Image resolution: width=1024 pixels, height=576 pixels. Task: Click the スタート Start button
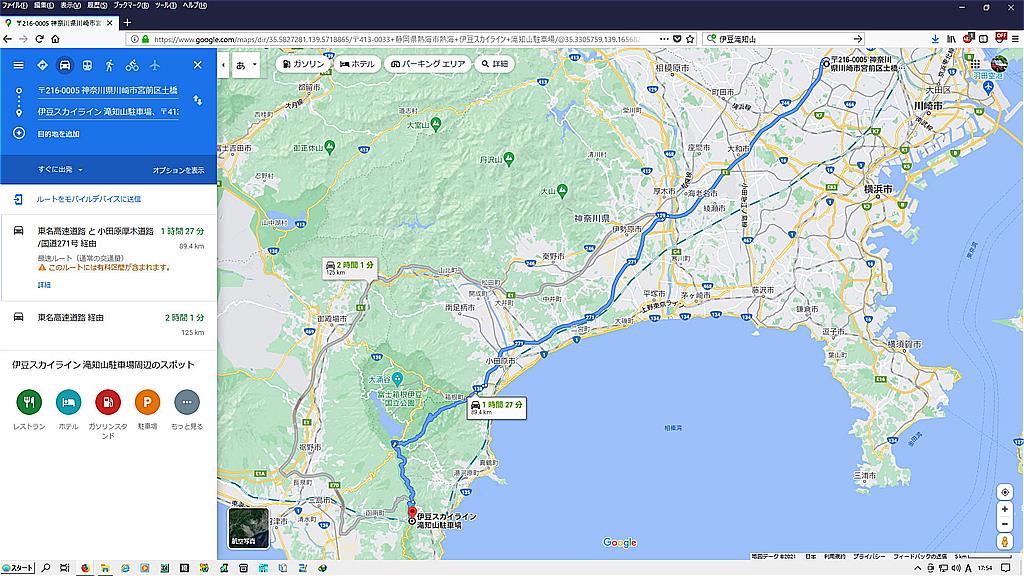tap(18, 568)
